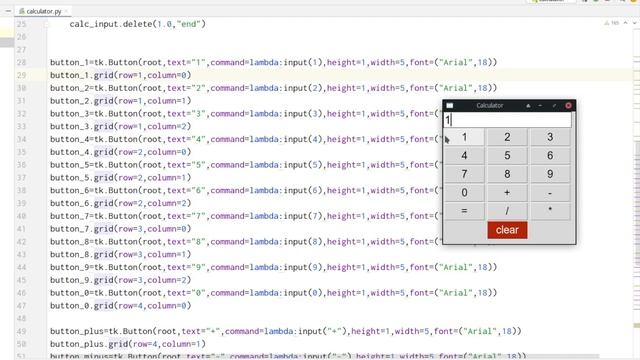Click the equals button in Calculator
The image size is (640, 360).
464,211
